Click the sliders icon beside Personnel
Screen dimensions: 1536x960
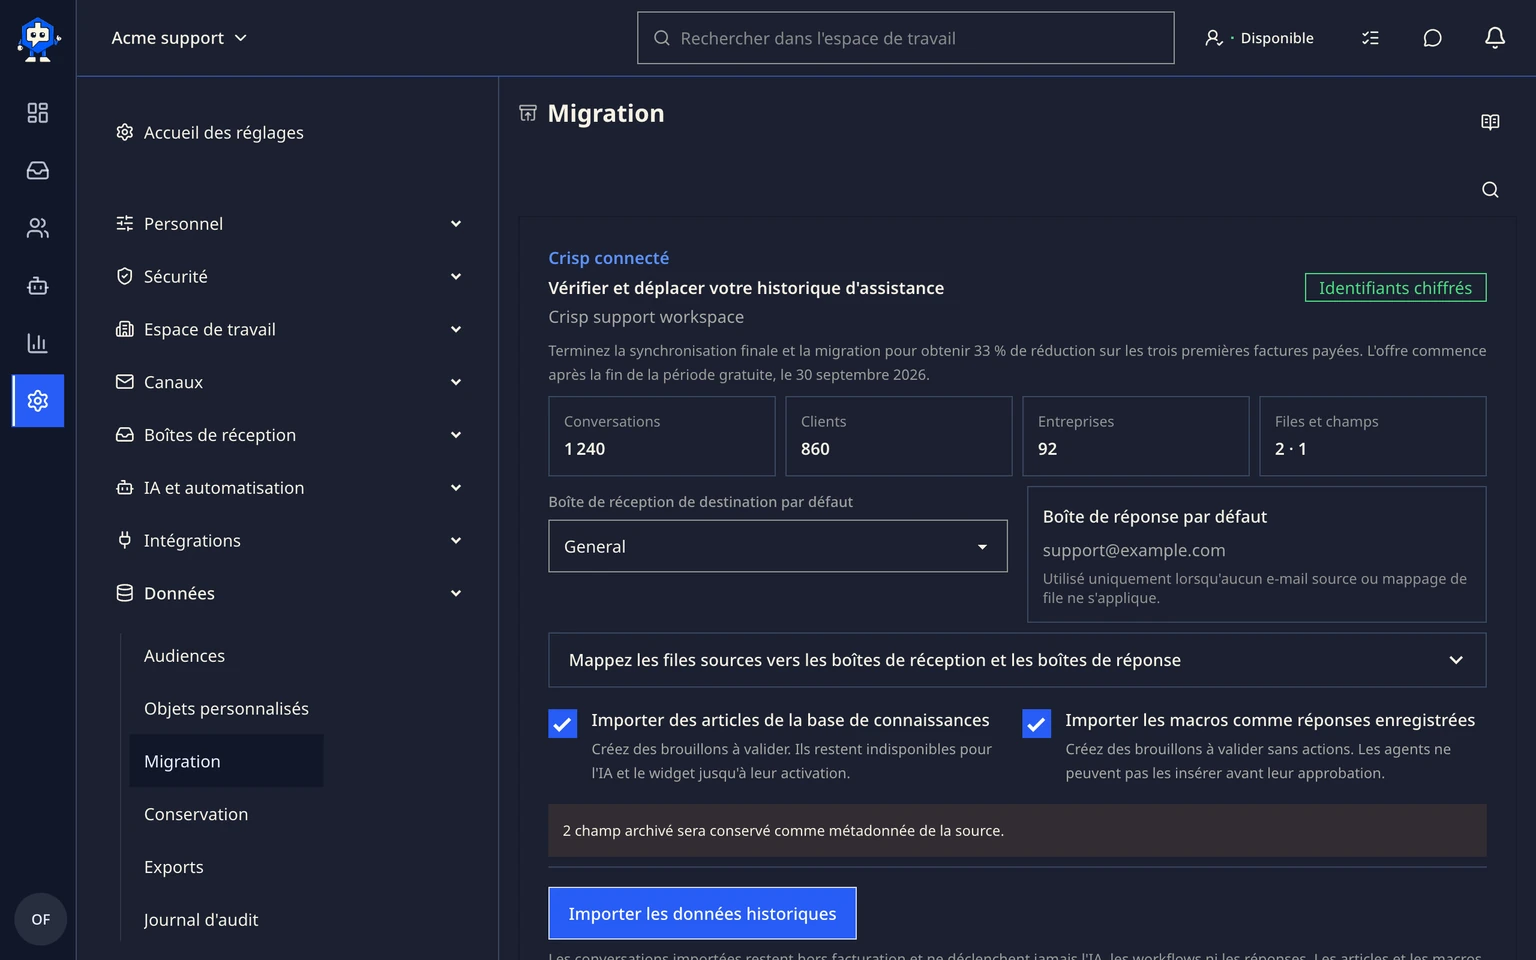click(x=125, y=223)
